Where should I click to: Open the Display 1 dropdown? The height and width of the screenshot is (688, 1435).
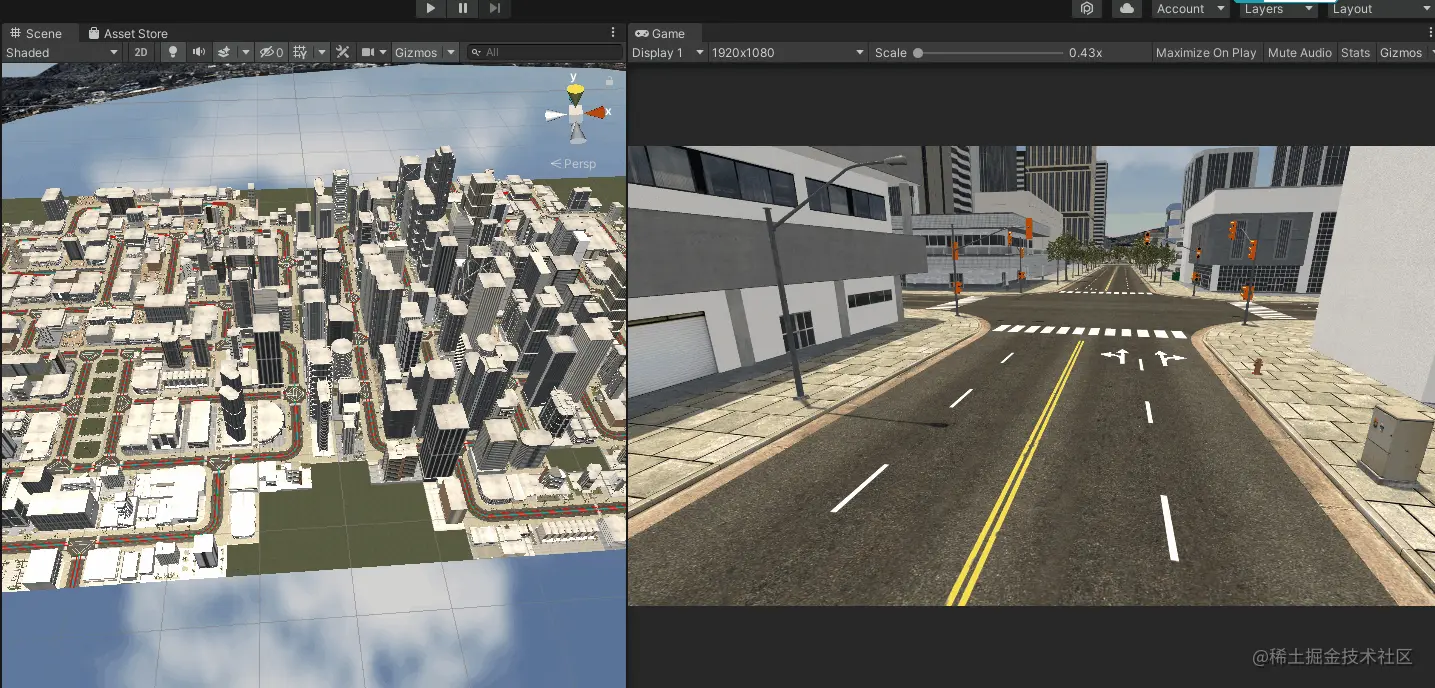(x=667, y=52)
